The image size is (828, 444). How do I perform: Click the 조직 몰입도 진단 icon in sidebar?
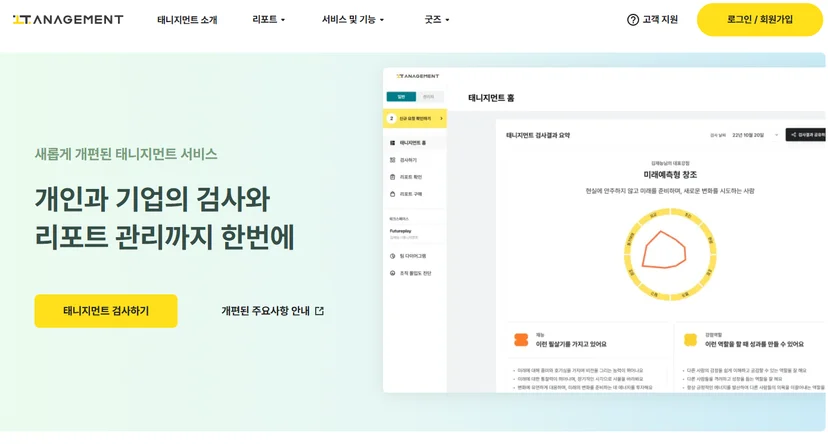[392, 273]
